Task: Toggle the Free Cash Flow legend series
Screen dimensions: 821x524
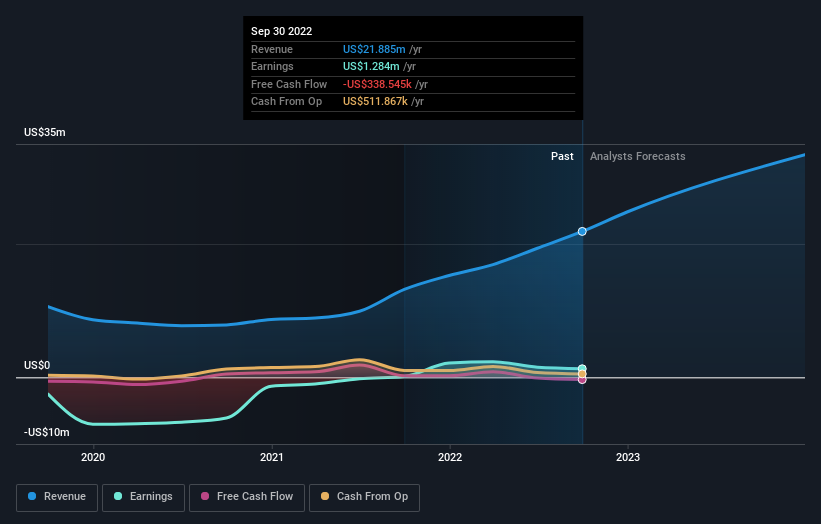Action: point(247,497)
